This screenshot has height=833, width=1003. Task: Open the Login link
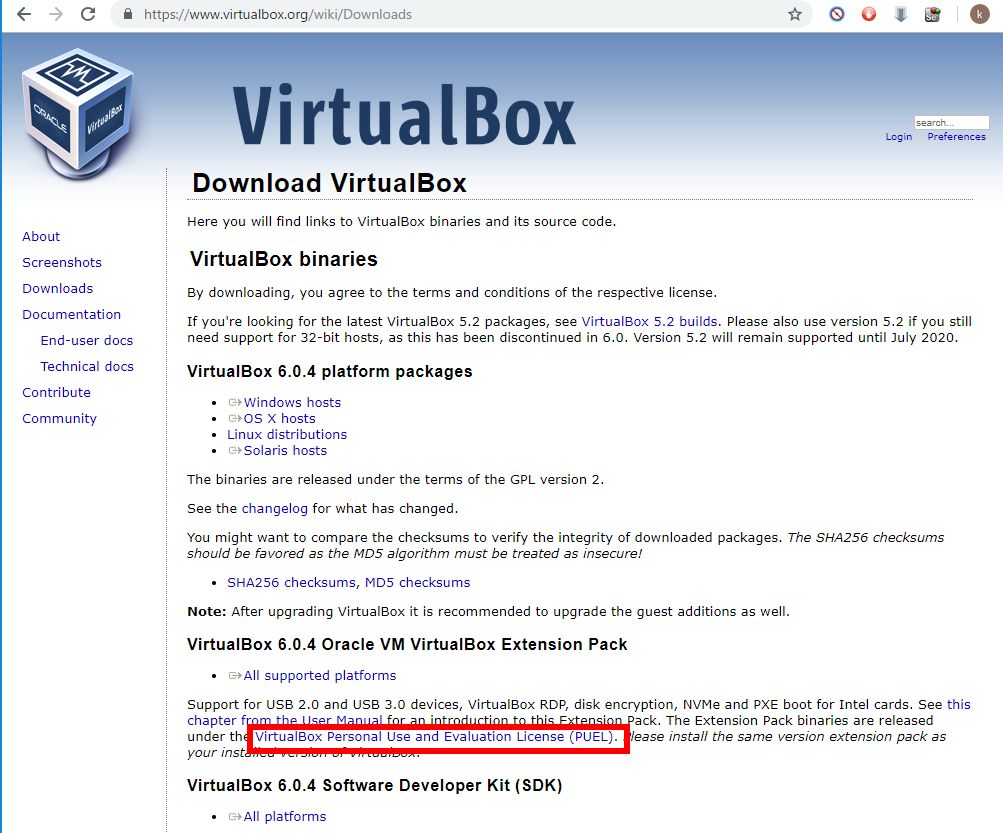899,137
